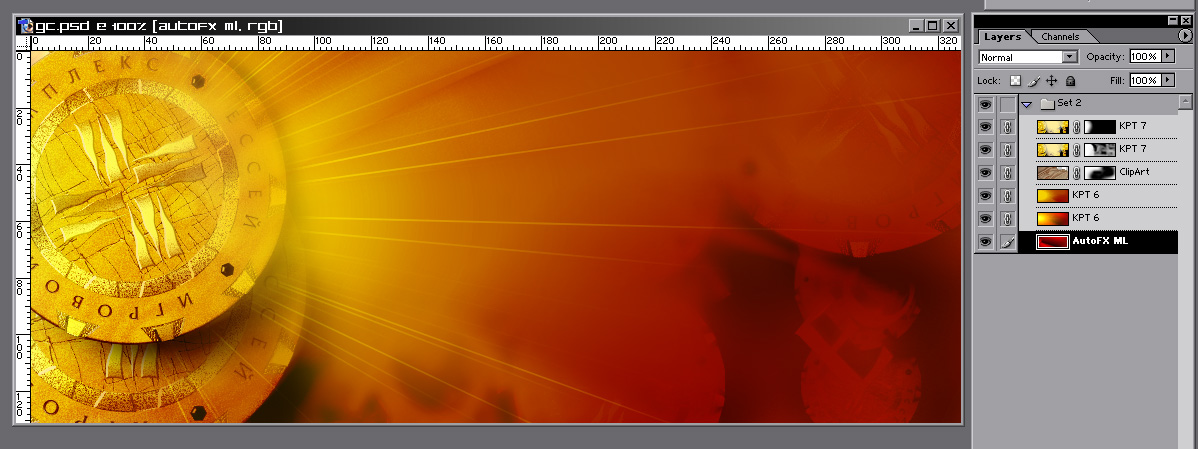This screenshot has height=449, width=1198.
Task: Unlink the ClipArt layer using its chain box
Action: point(1008,173)
